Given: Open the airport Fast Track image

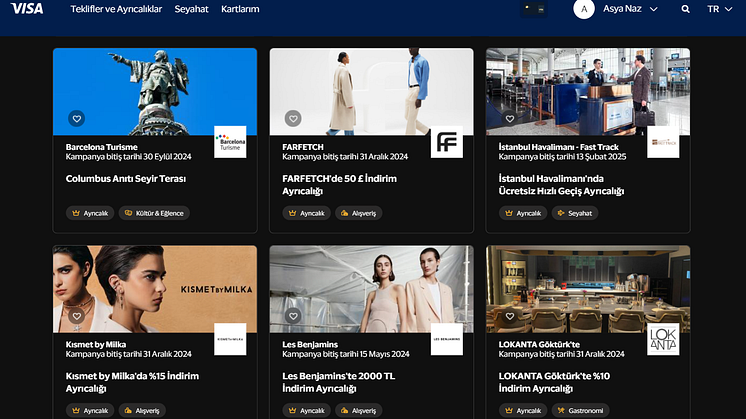Looking at the screenshot, I should tap(588, 91).
